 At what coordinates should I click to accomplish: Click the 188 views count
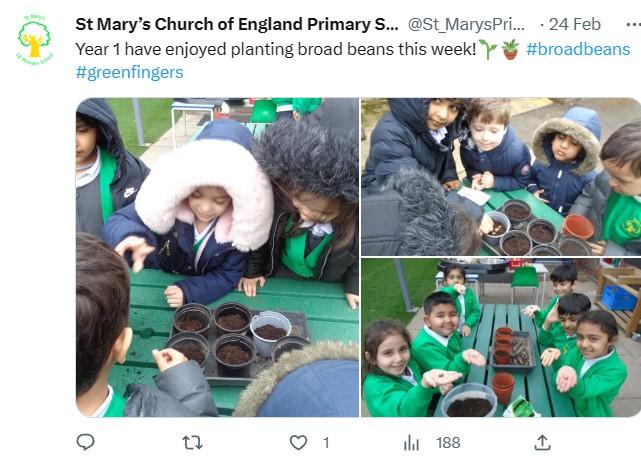448,442
